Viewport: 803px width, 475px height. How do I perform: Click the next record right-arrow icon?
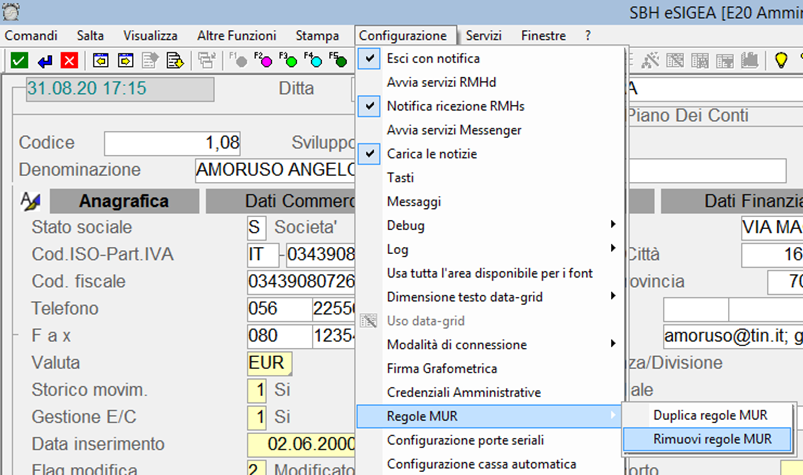pos(126,60)
